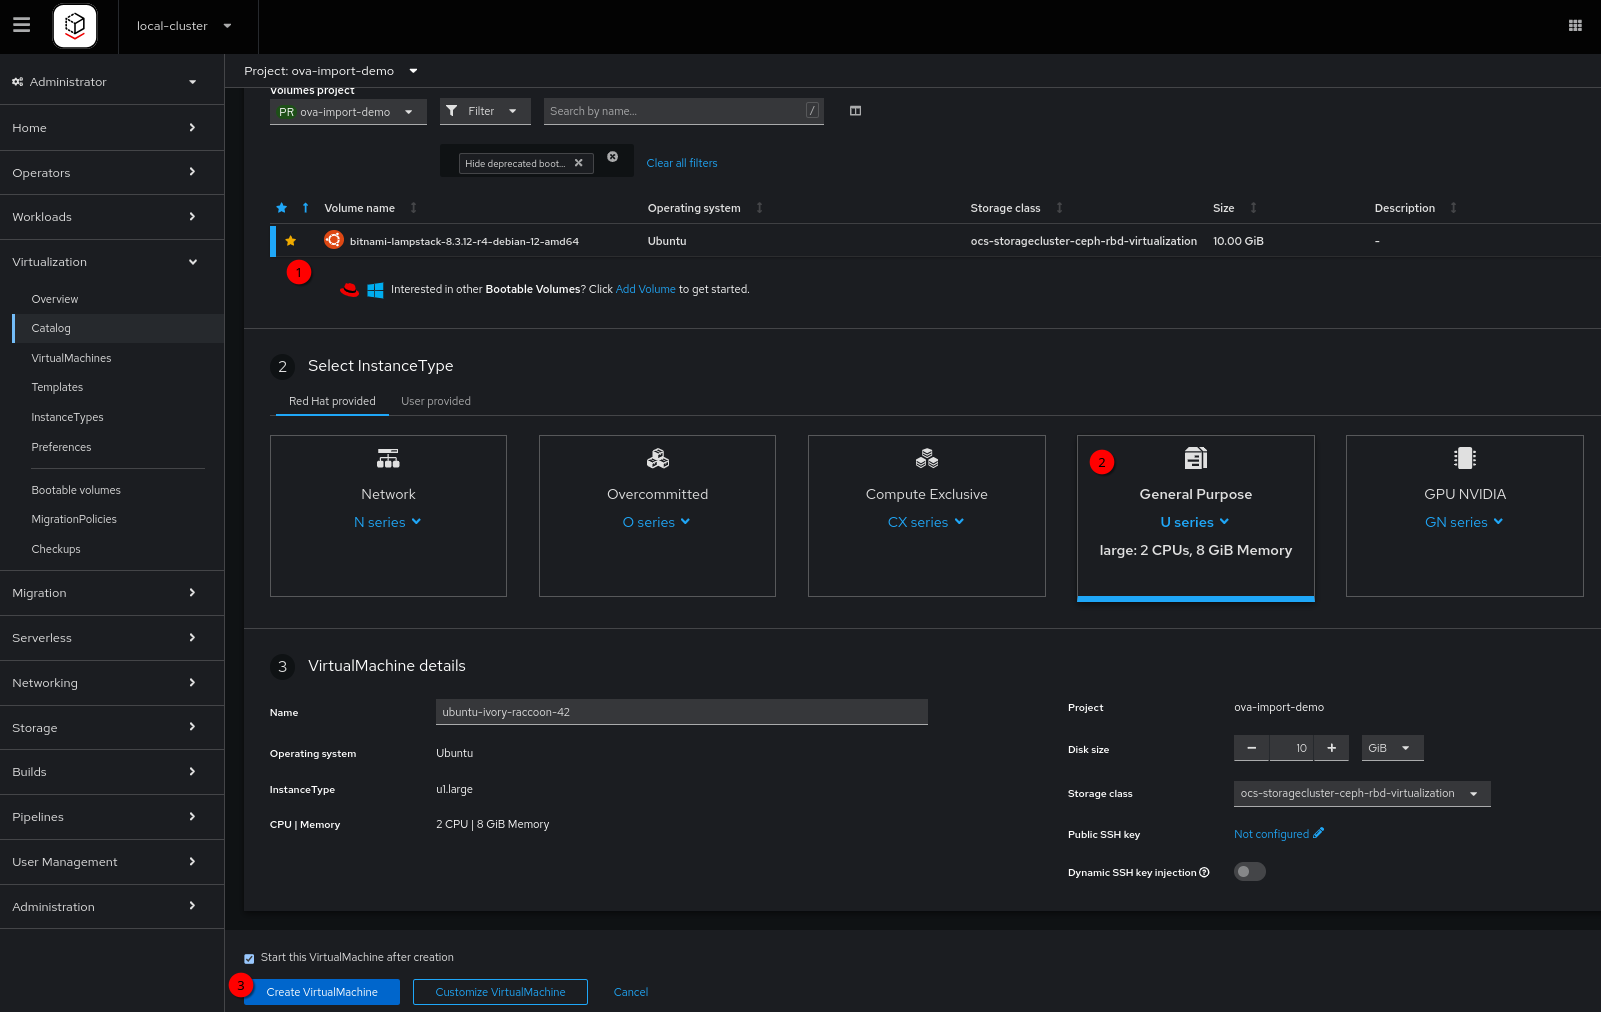
Task: Open MigrationPolicies in the sidebar
Action: point(74,519)
